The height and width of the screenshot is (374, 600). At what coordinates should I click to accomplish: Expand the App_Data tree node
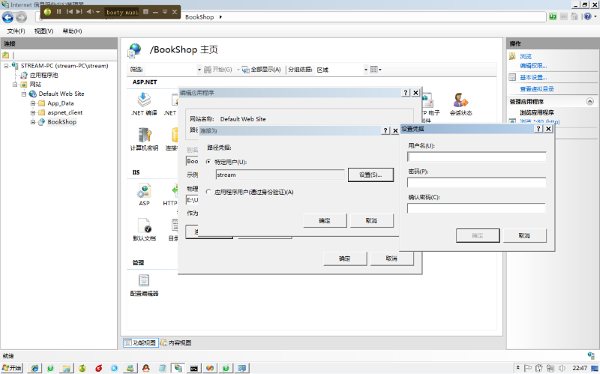(33, 103)
